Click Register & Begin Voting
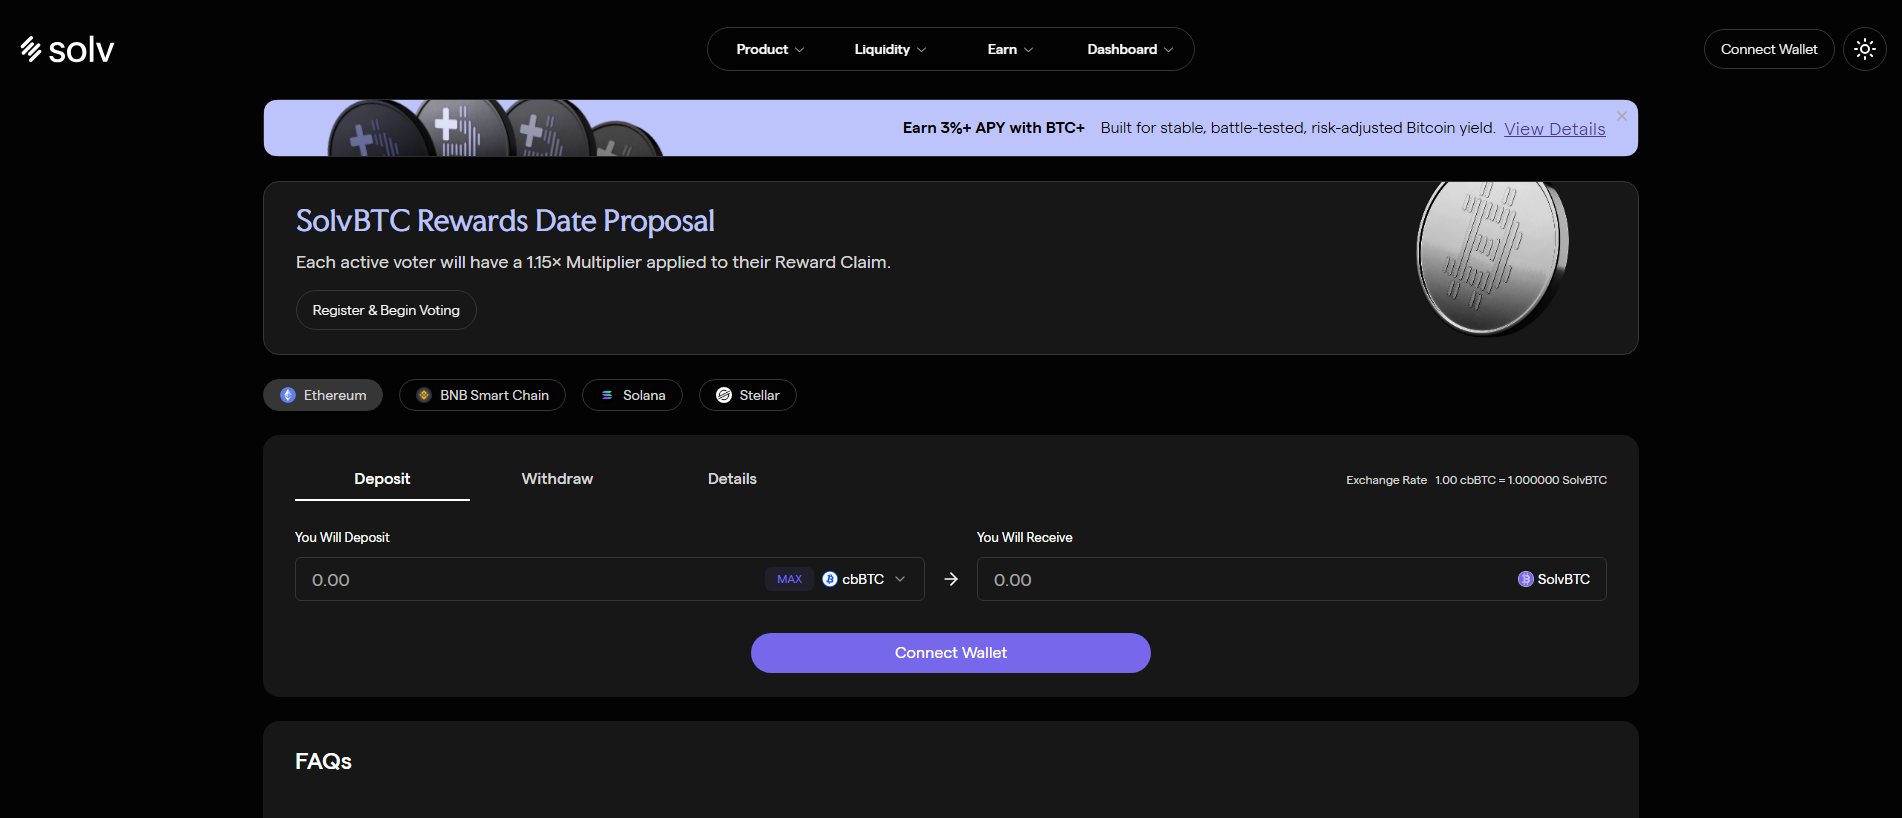Viewport: 1902px width, 818px height. [x=386, y=310]
